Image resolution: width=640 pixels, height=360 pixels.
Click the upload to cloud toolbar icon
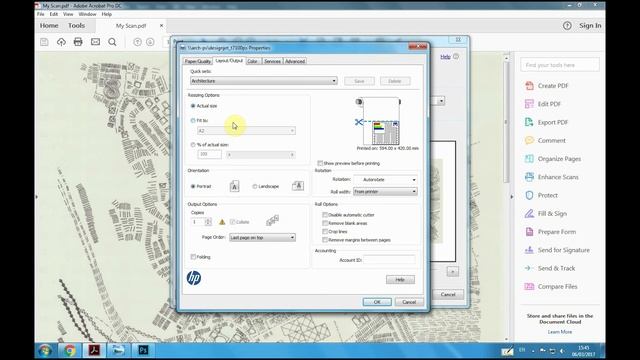point(61,42)
